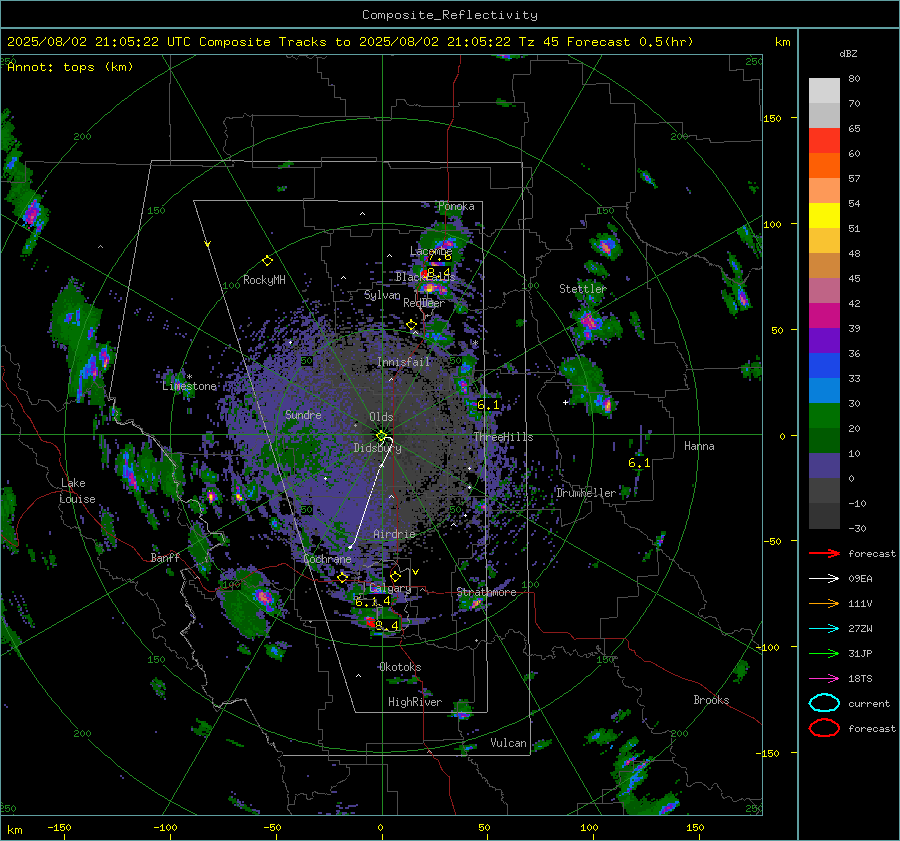Viewport: 900px width, 841px height.
Task: Click the Didsbury city label
Action: pyautogui.click(x=377, y=448)
